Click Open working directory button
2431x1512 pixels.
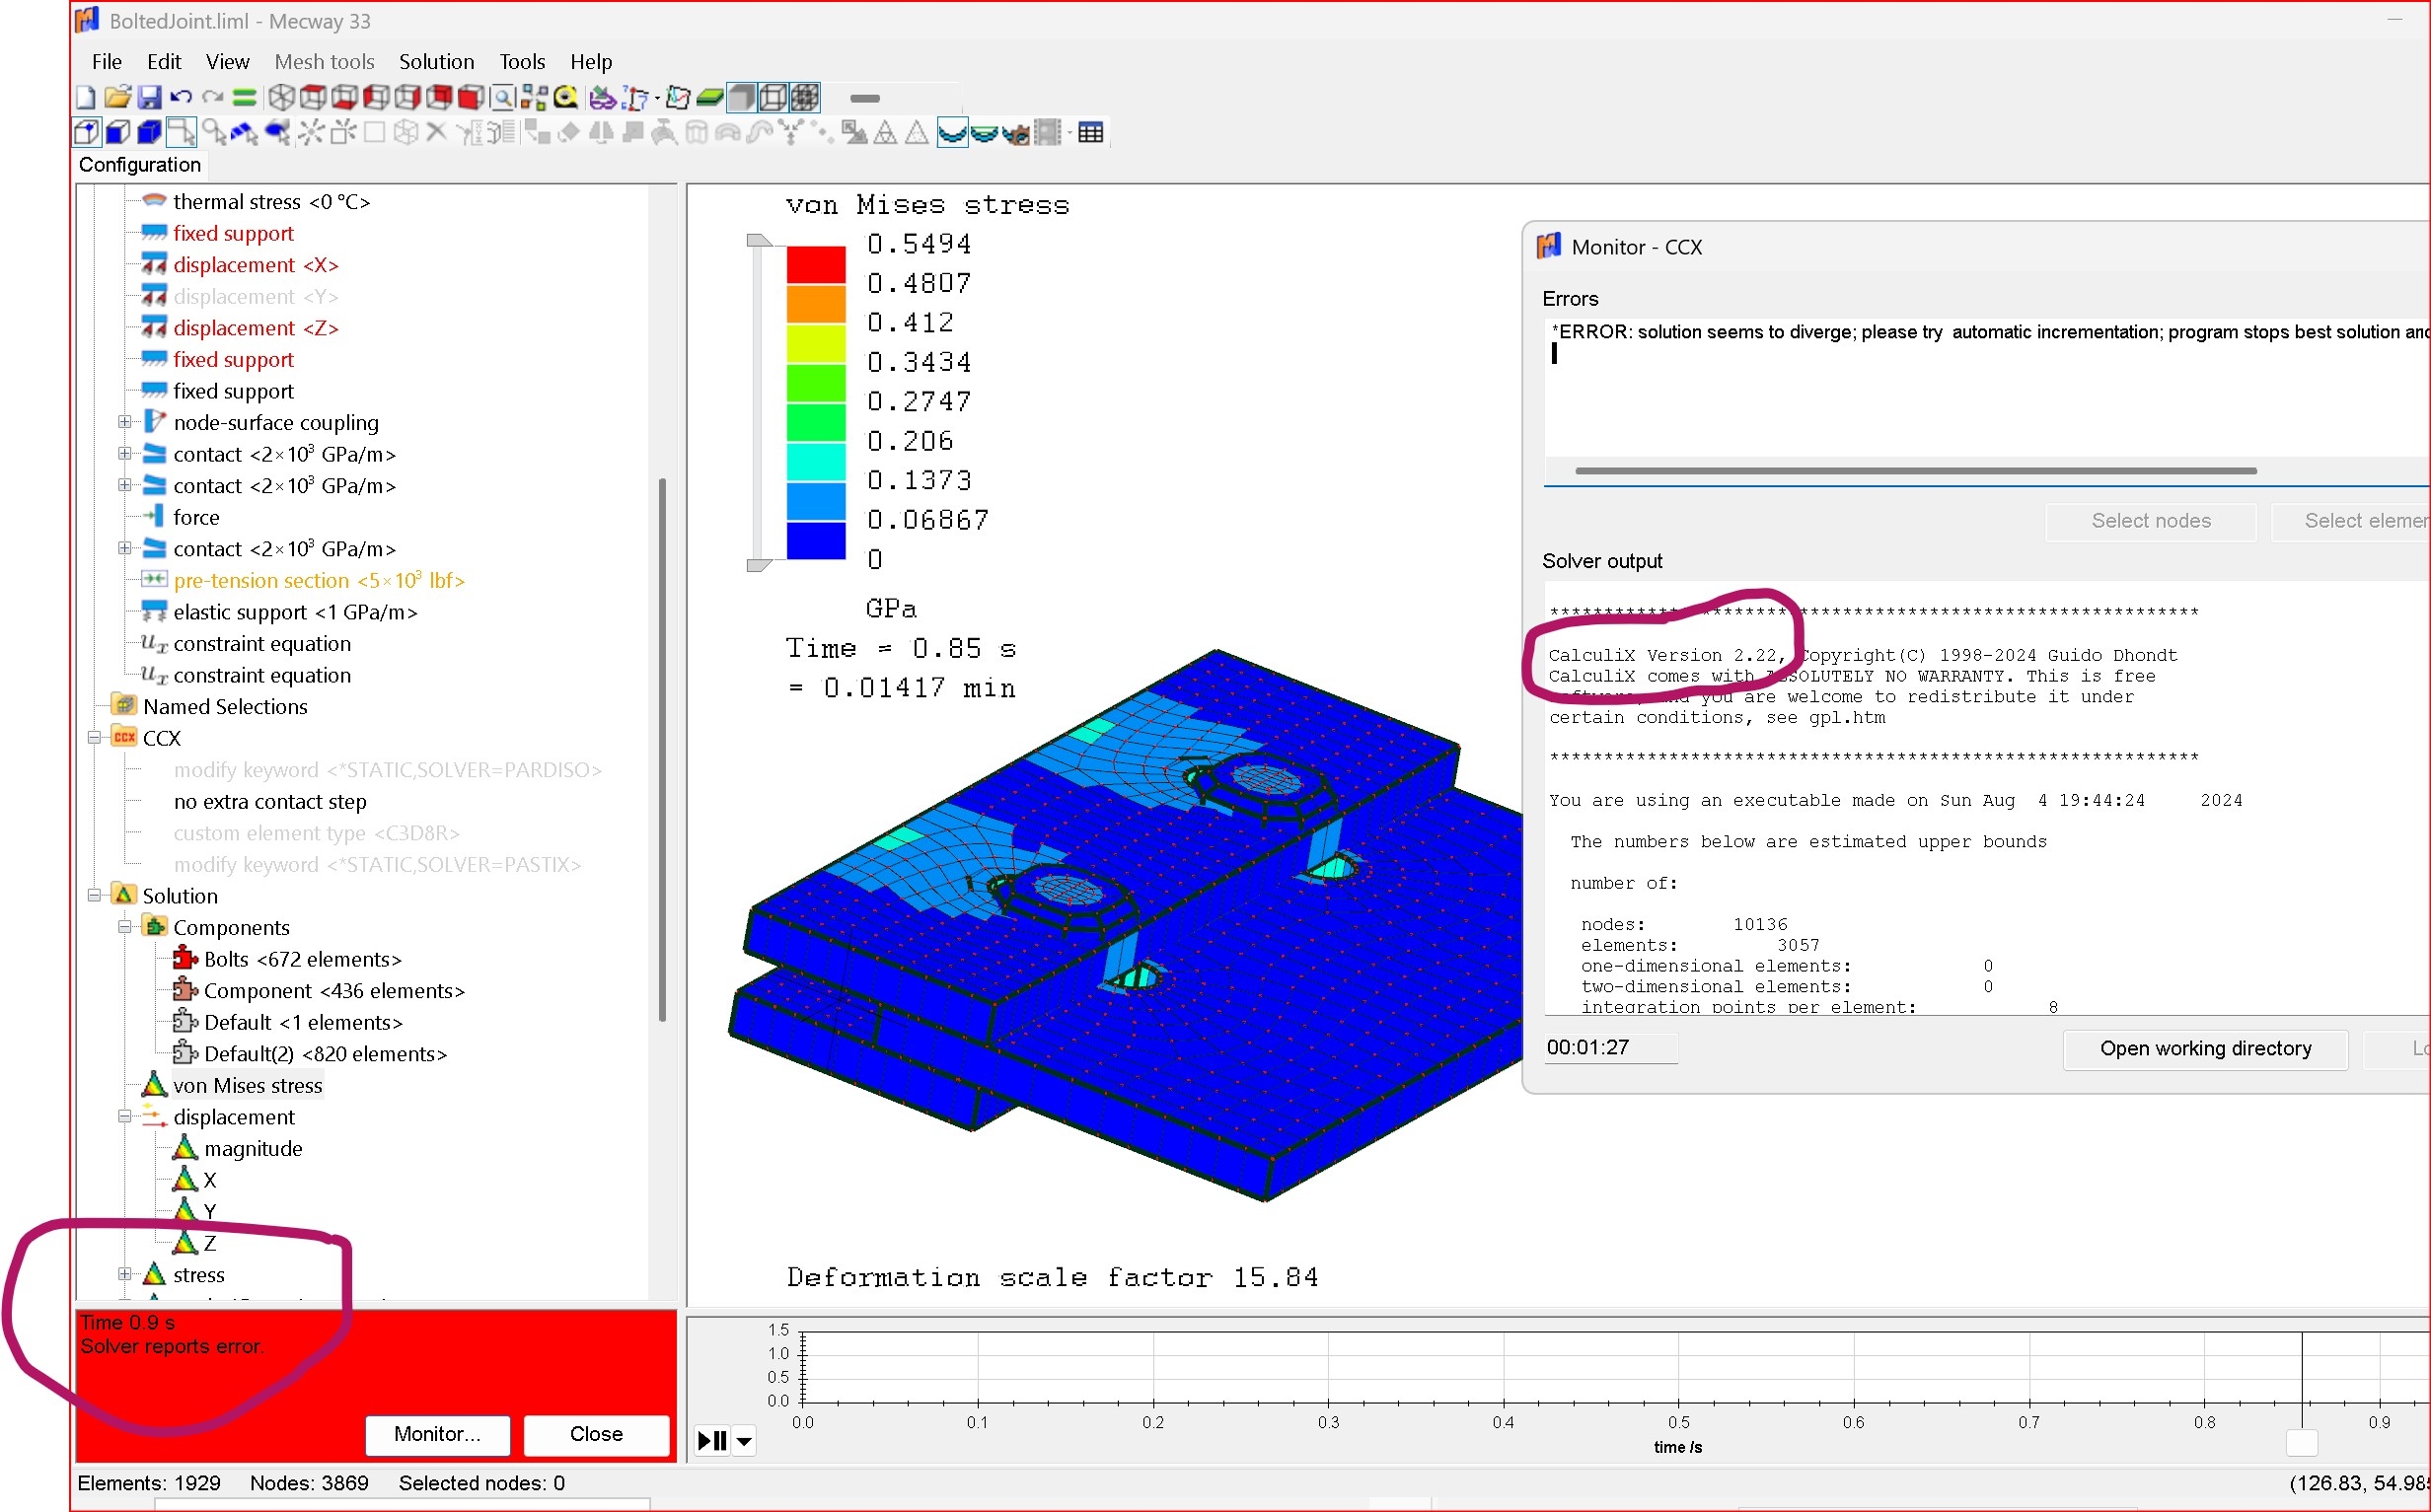coord(2205,1048)
